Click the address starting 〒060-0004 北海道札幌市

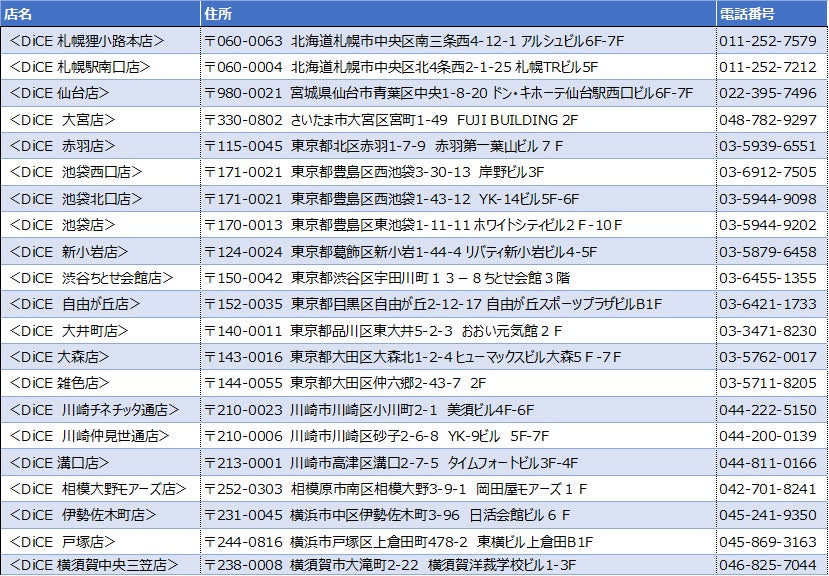point(458,67)
